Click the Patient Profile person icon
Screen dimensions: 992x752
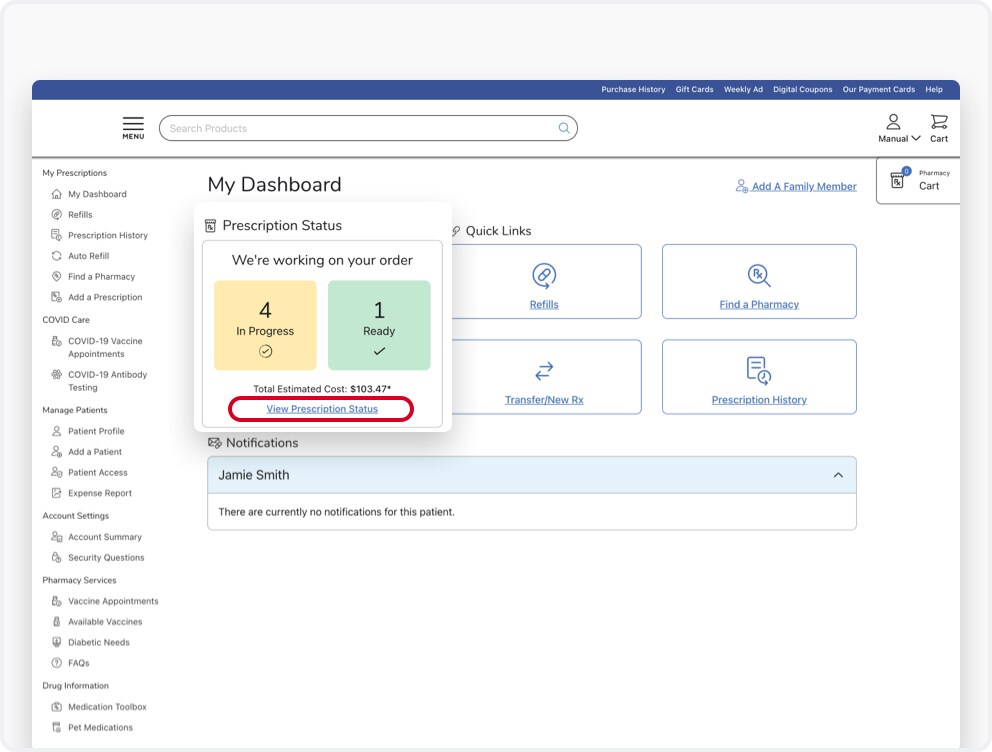(56, 431)
